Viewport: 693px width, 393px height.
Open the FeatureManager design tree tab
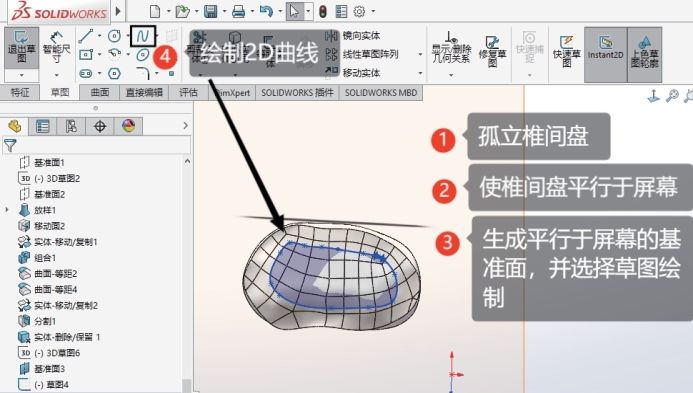pos(15,126)
